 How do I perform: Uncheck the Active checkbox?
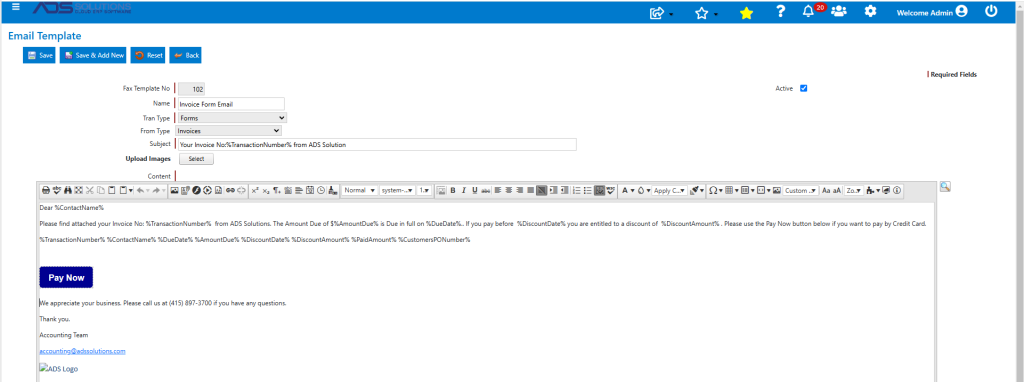click(x=803, y=88)
